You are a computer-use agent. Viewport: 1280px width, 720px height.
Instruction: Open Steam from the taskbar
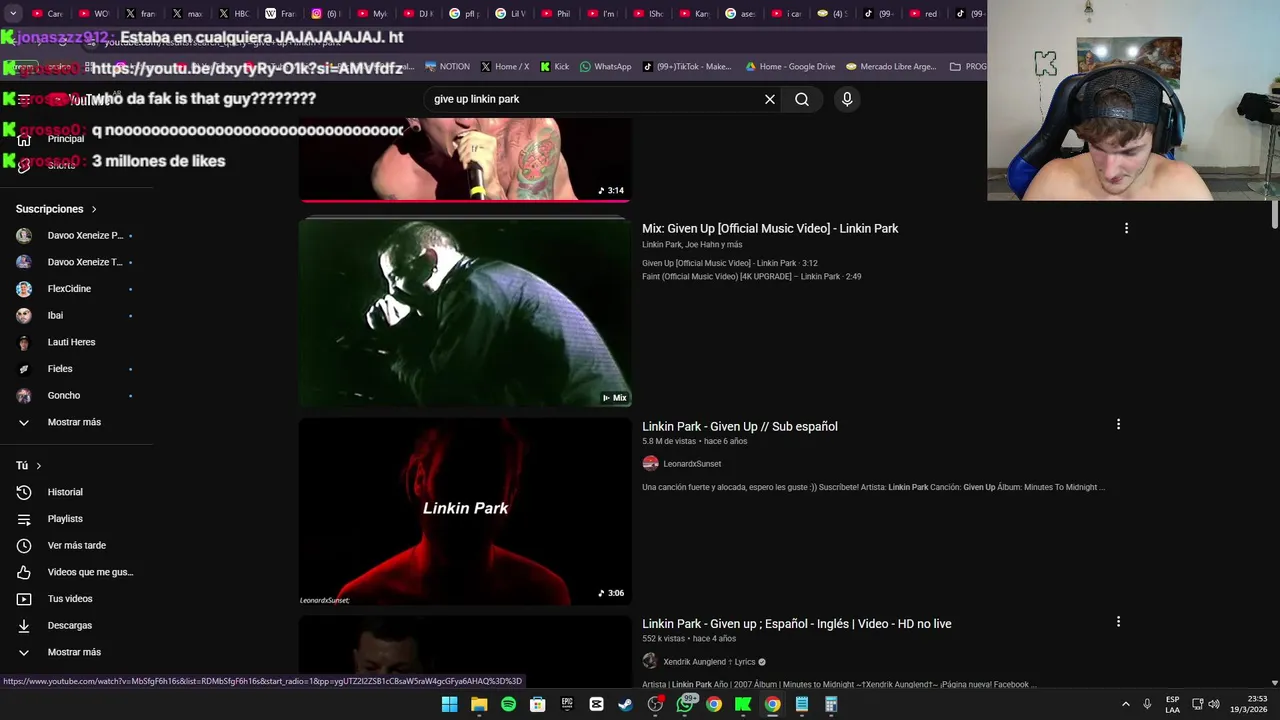pyautogui.click(x=625, y=704)
